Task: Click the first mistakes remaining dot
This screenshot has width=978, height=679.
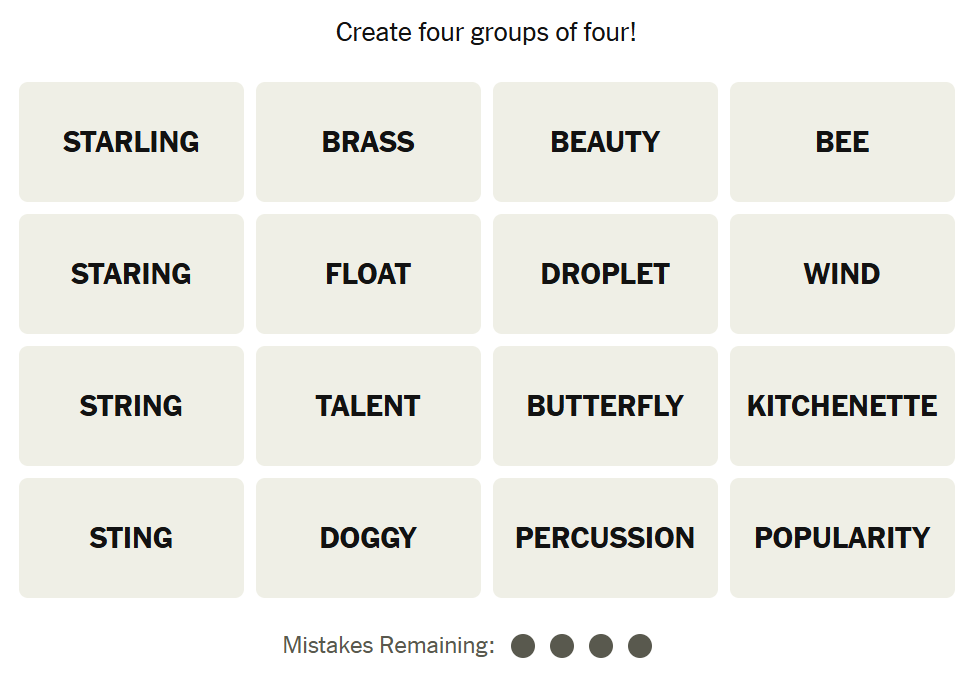Action: pos(523,646)
